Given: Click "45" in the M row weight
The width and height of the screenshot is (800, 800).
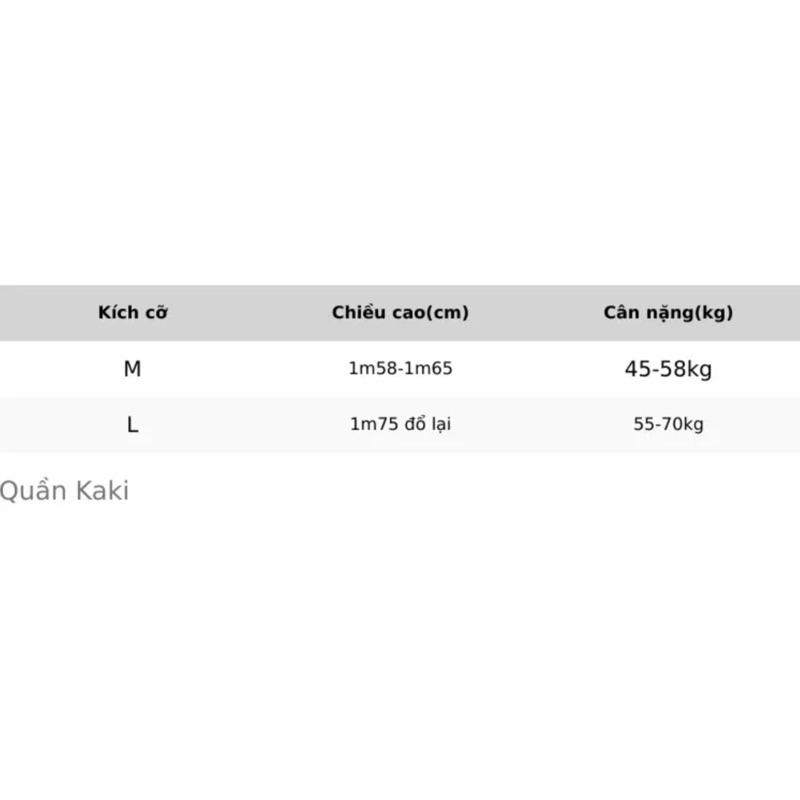Looking at the screenshot, I should (636, 370).
